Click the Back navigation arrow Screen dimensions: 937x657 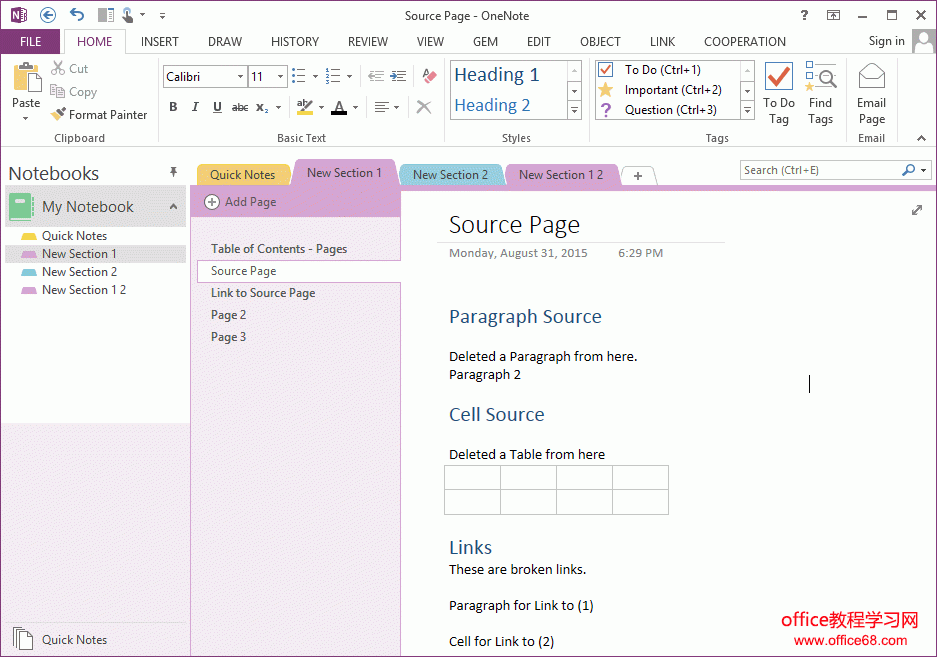point(47,15)
